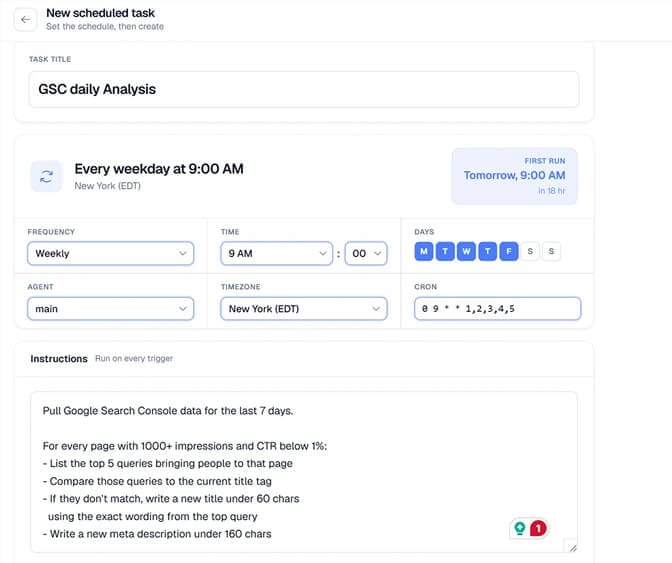
Task: Click the 'New York (EDT)' text under heading
Action: point(108,186)
